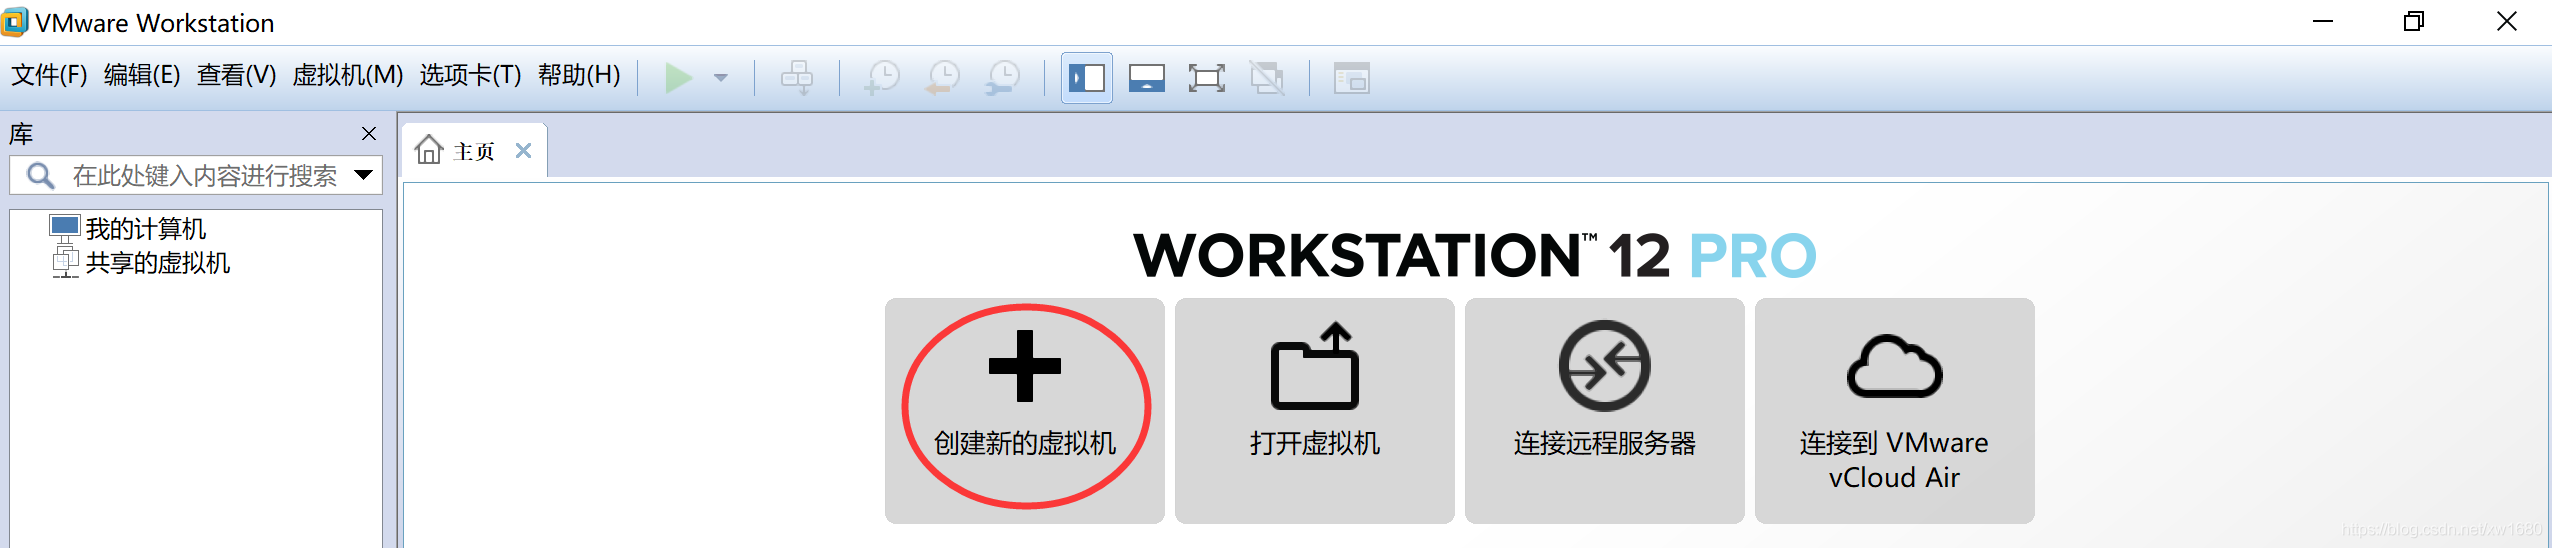Click the green power on play button
2552x548 pixels.
click(679, 77)
